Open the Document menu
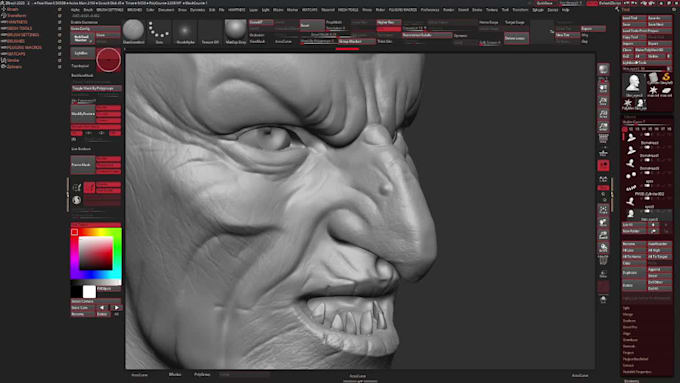 click(x=166, y=10)
